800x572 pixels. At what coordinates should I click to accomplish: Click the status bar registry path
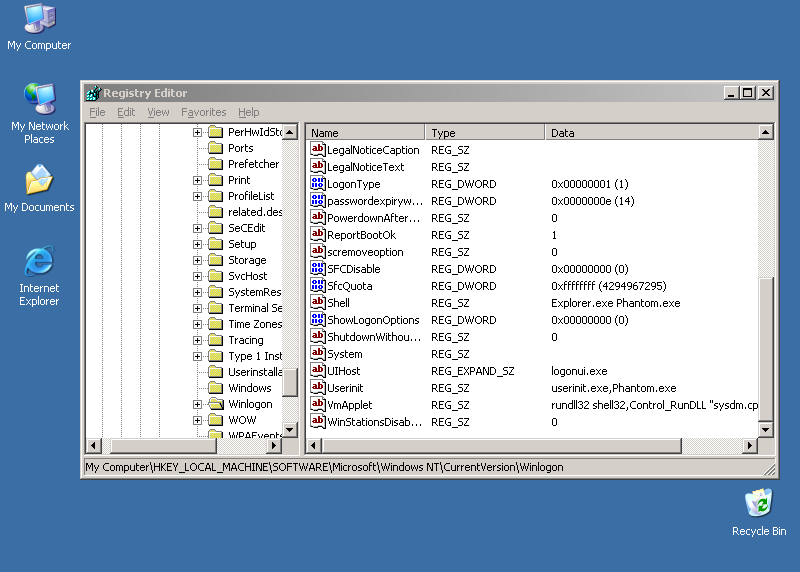coord(324,467)
